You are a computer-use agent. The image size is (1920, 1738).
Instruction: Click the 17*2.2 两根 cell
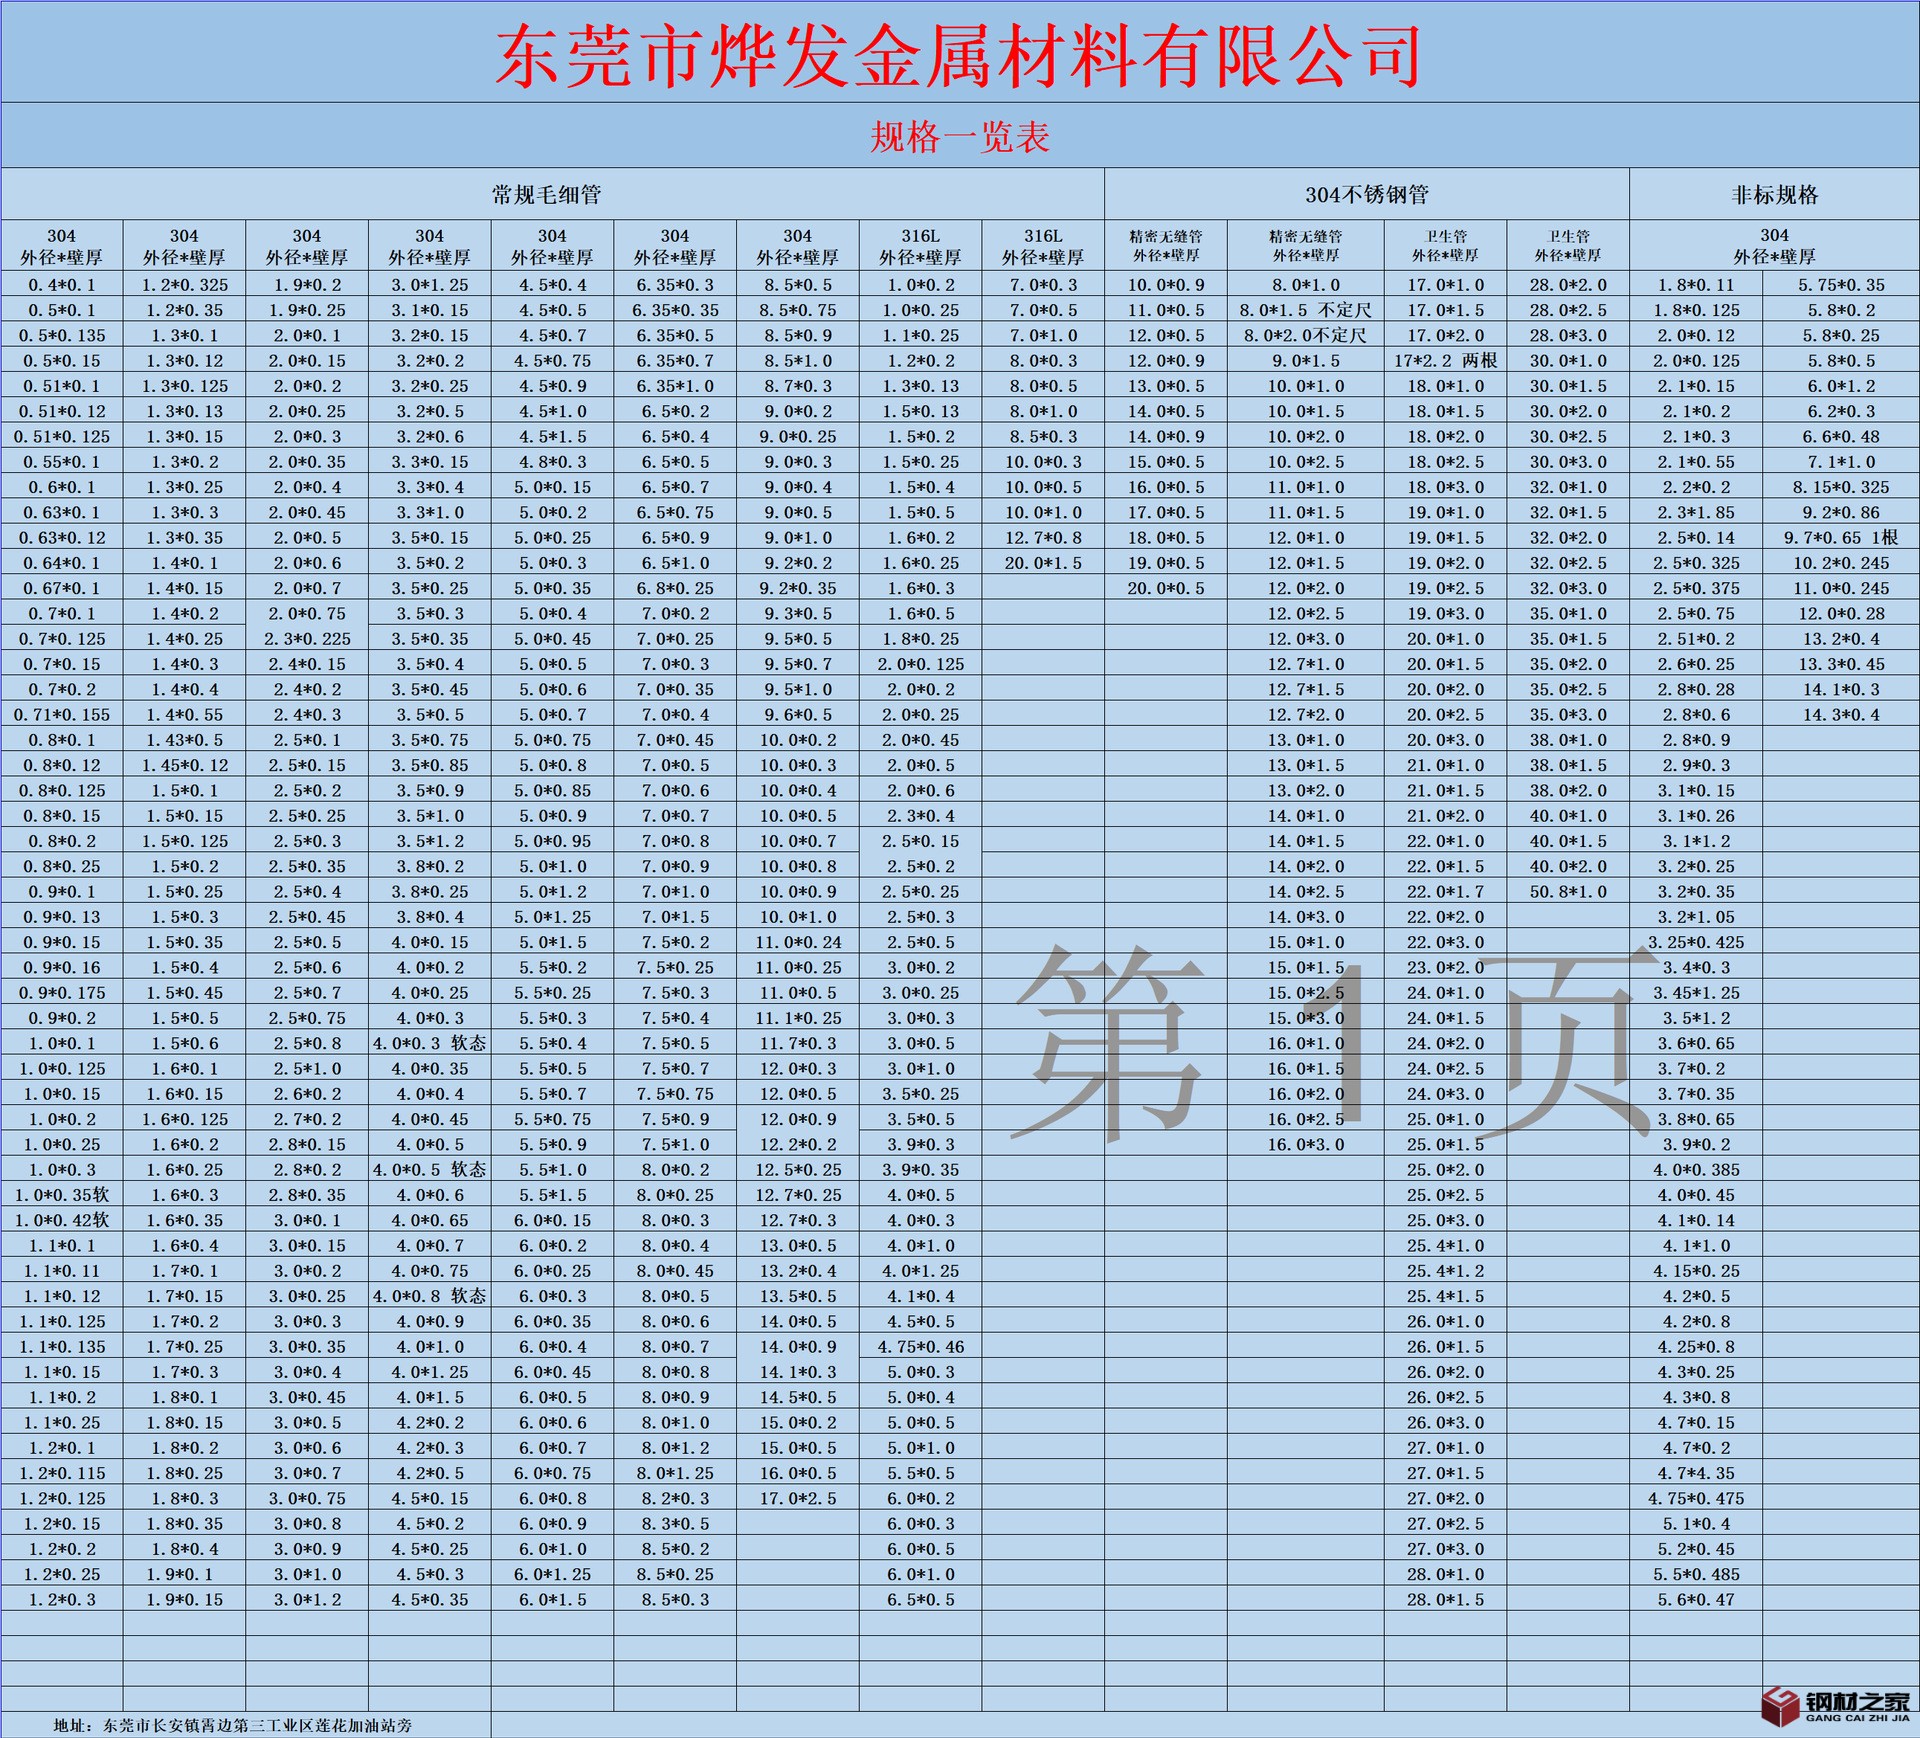point(1447,360)
